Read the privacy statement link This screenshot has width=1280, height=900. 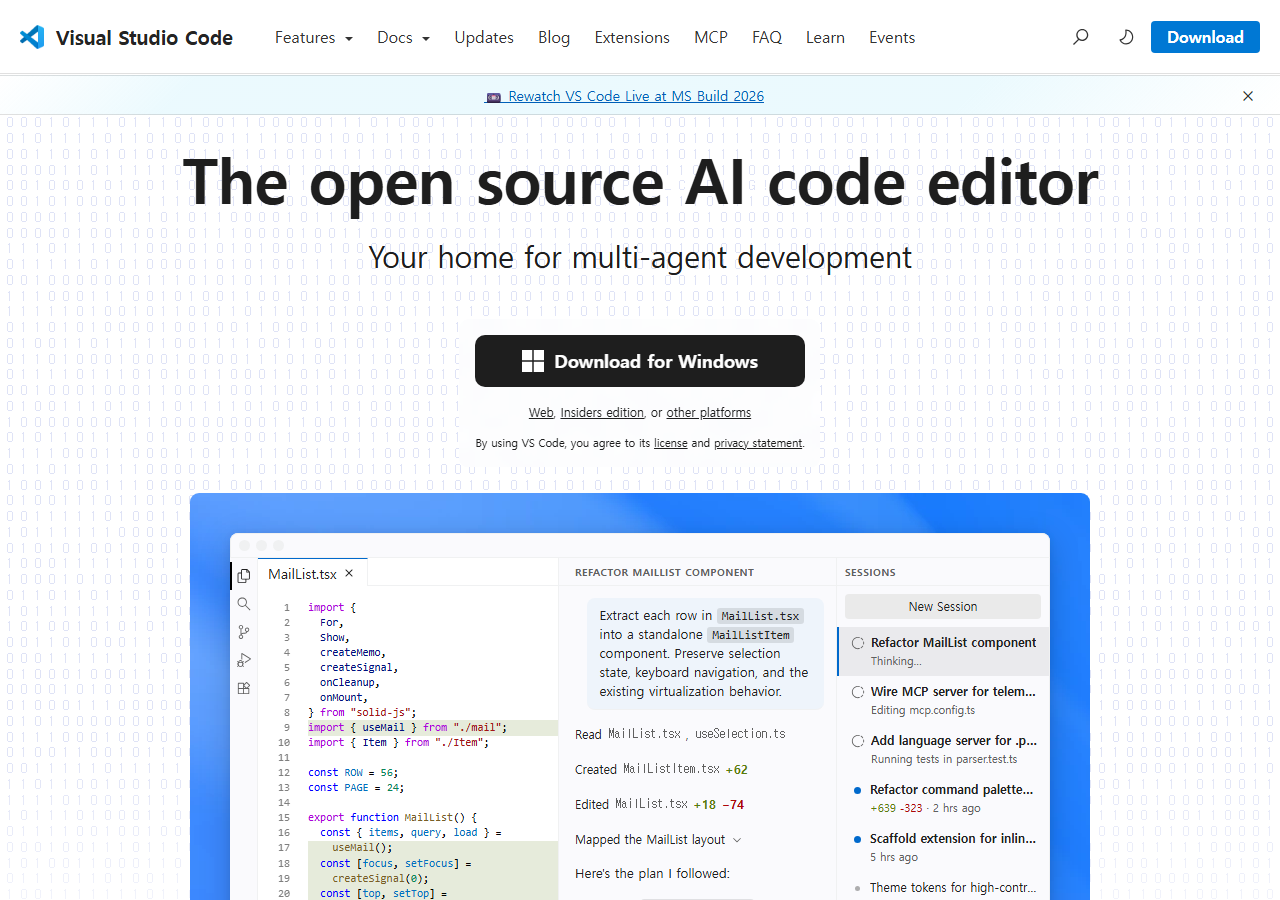(x=758, y=443)
